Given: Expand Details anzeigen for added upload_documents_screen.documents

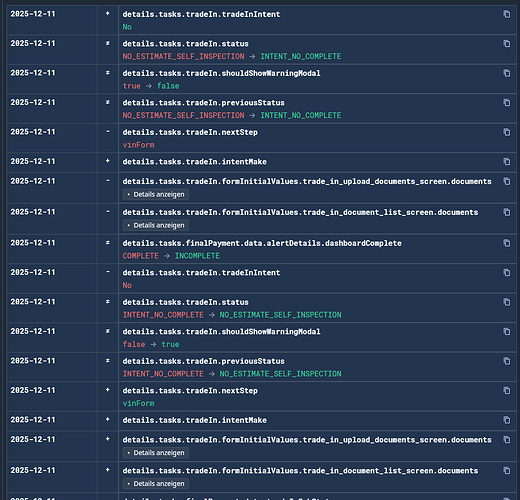Looking at the screenshot, I should point(156,453).
